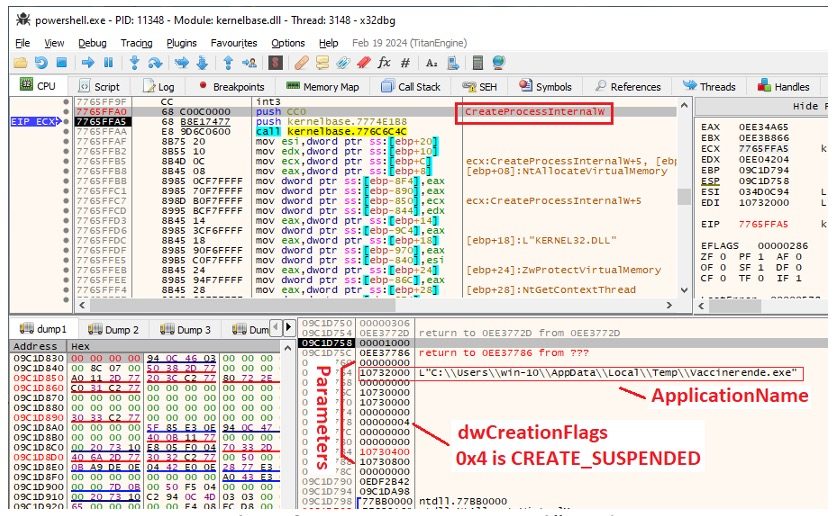Toggle breakpoint dot at address 7765FFB8
Viewport: 835px width, 516px height.
point(67,171)
